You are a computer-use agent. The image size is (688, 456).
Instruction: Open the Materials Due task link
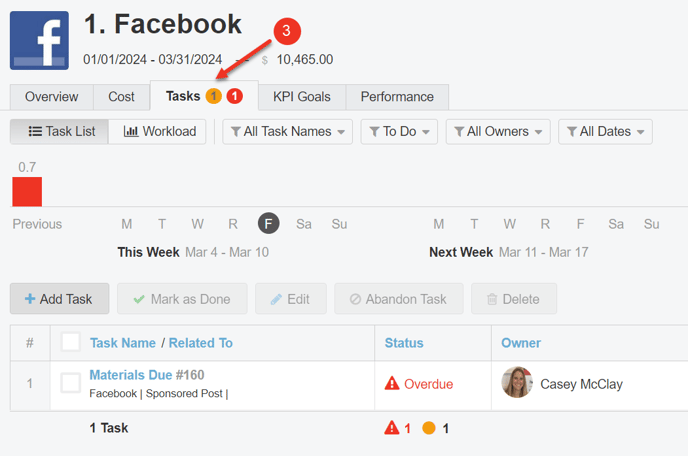point(131,375)
